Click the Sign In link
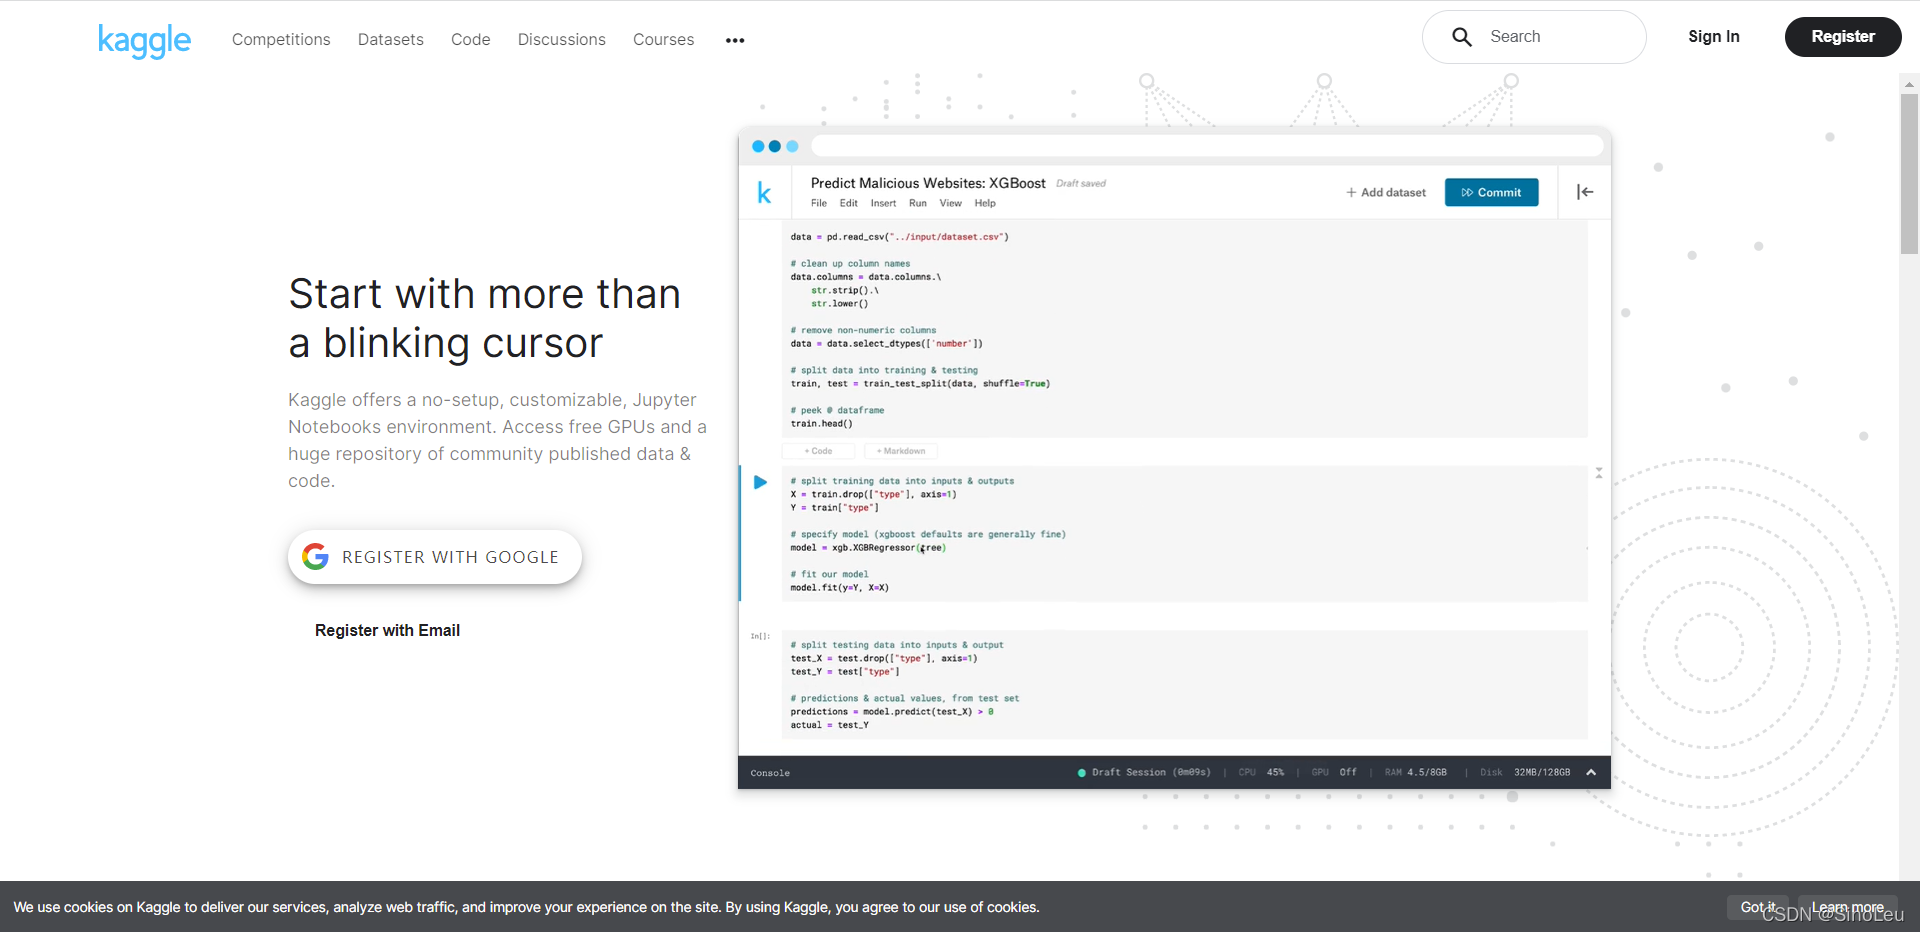 pyautogui.click(x=1714, y=36)
